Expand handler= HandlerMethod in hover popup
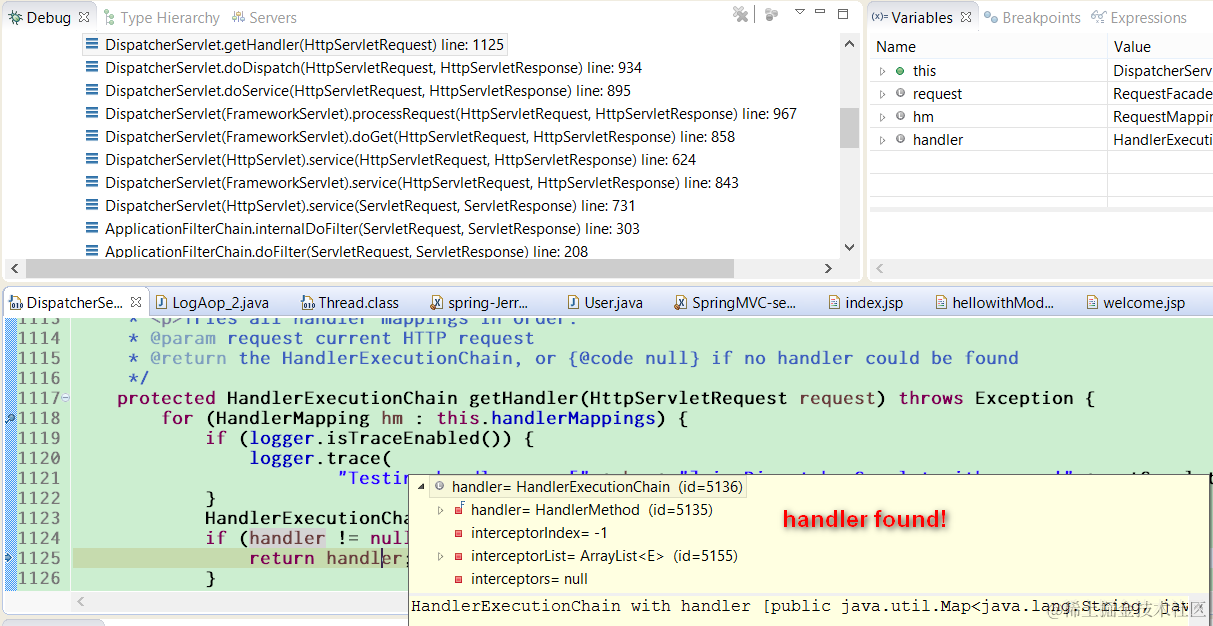This screenshot has height=626, width=1213. click(x=440, y=510)
